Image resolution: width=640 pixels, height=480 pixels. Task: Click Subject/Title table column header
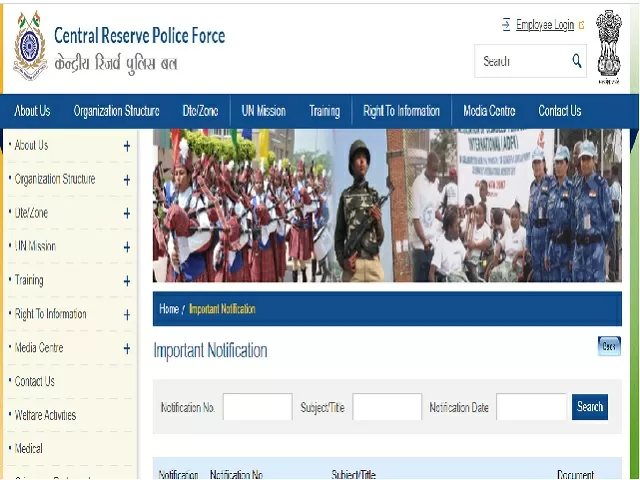(x=353, y=475)
